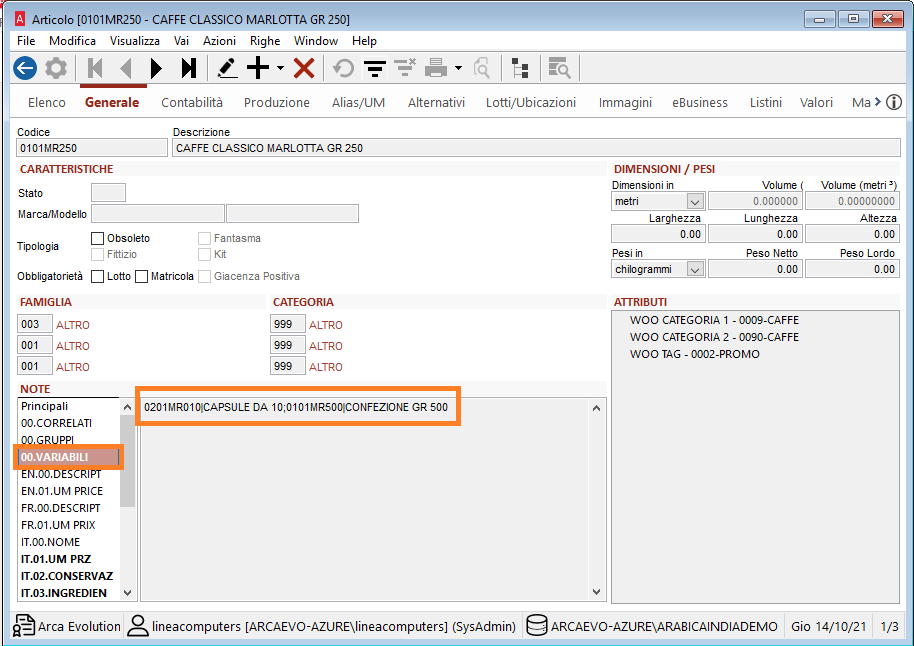Click the Descrizione text field
The height and width of the screenshot is (646, 914).
point(535,148)
